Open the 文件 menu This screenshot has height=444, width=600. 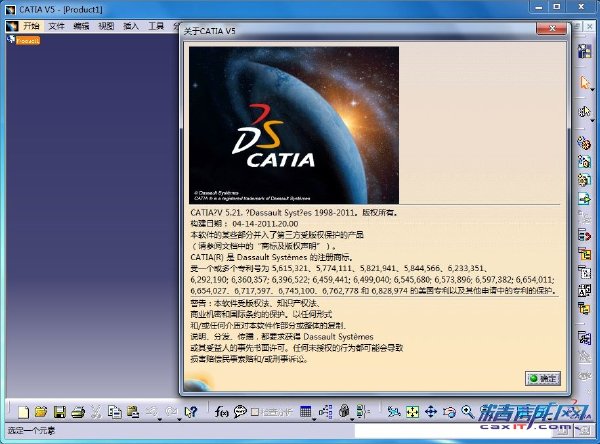tap(56, 26)
